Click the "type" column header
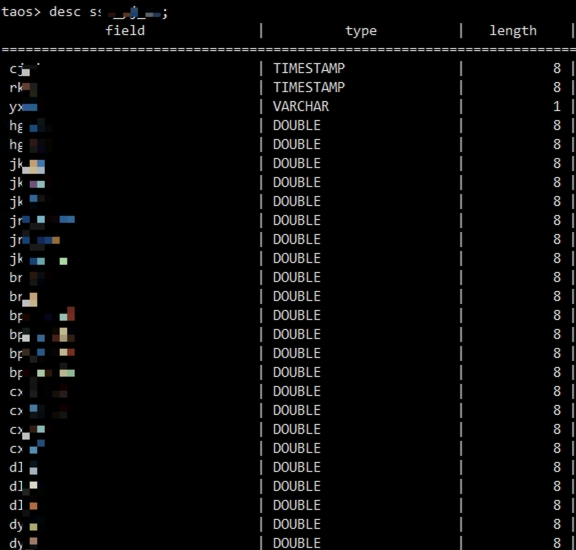 [x=361, y=31]
